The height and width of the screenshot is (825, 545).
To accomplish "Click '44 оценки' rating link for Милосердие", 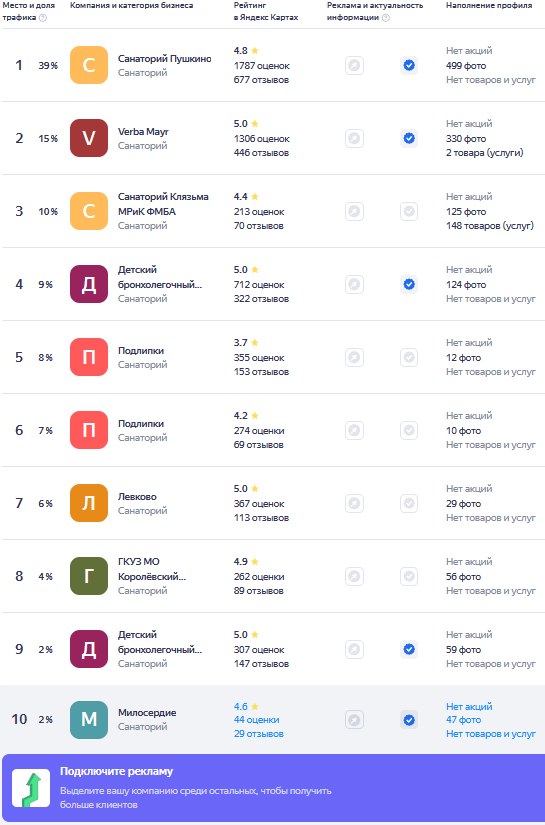I will coord(257,720).
